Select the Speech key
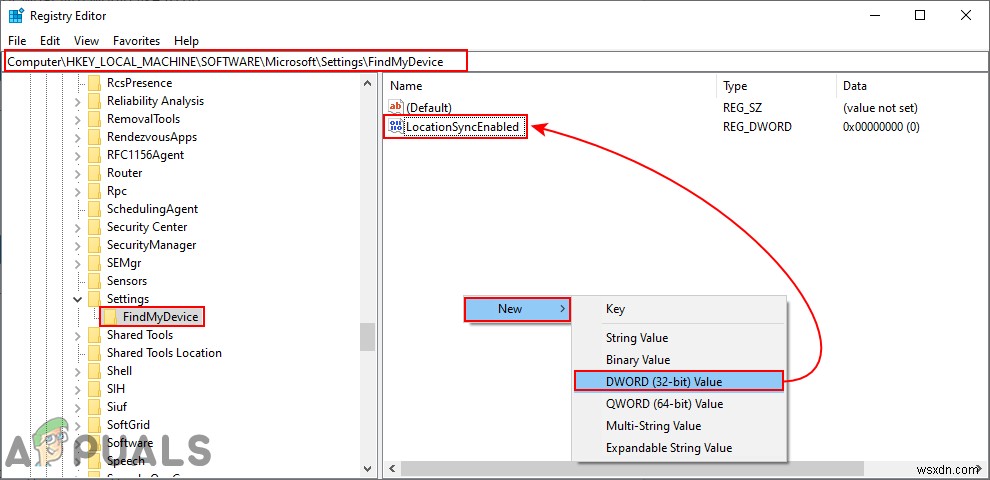Screen dimensions: 990x480 [x=126, y=461]
